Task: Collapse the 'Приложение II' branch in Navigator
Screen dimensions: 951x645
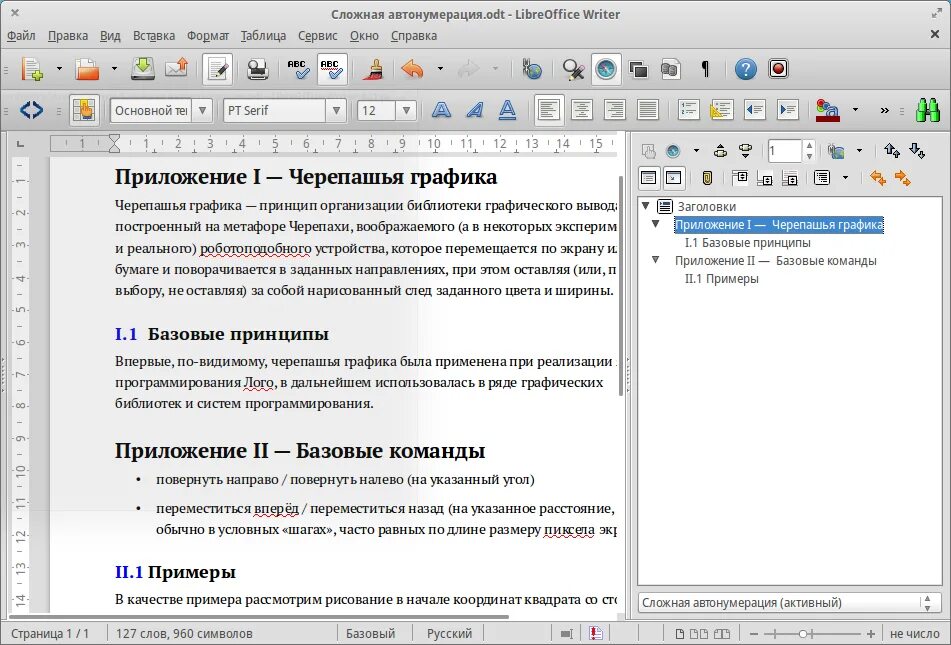Action: pyautogui.click(x=655, y=260)
